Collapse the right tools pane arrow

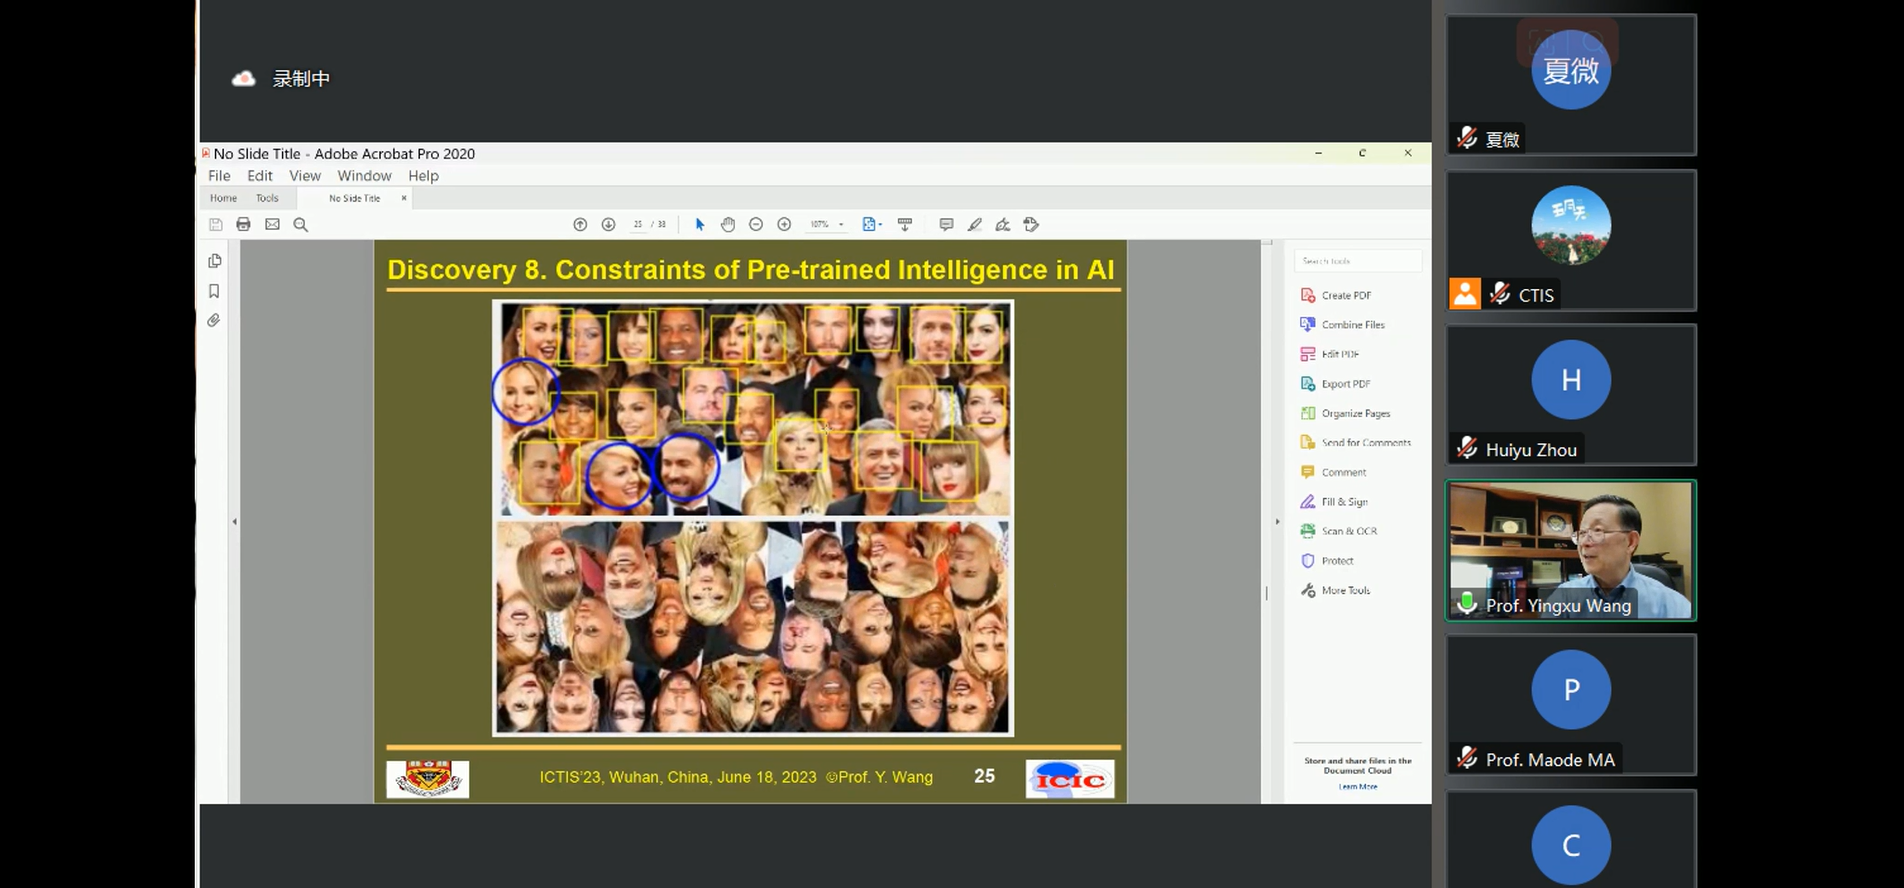pos(1277,521)
